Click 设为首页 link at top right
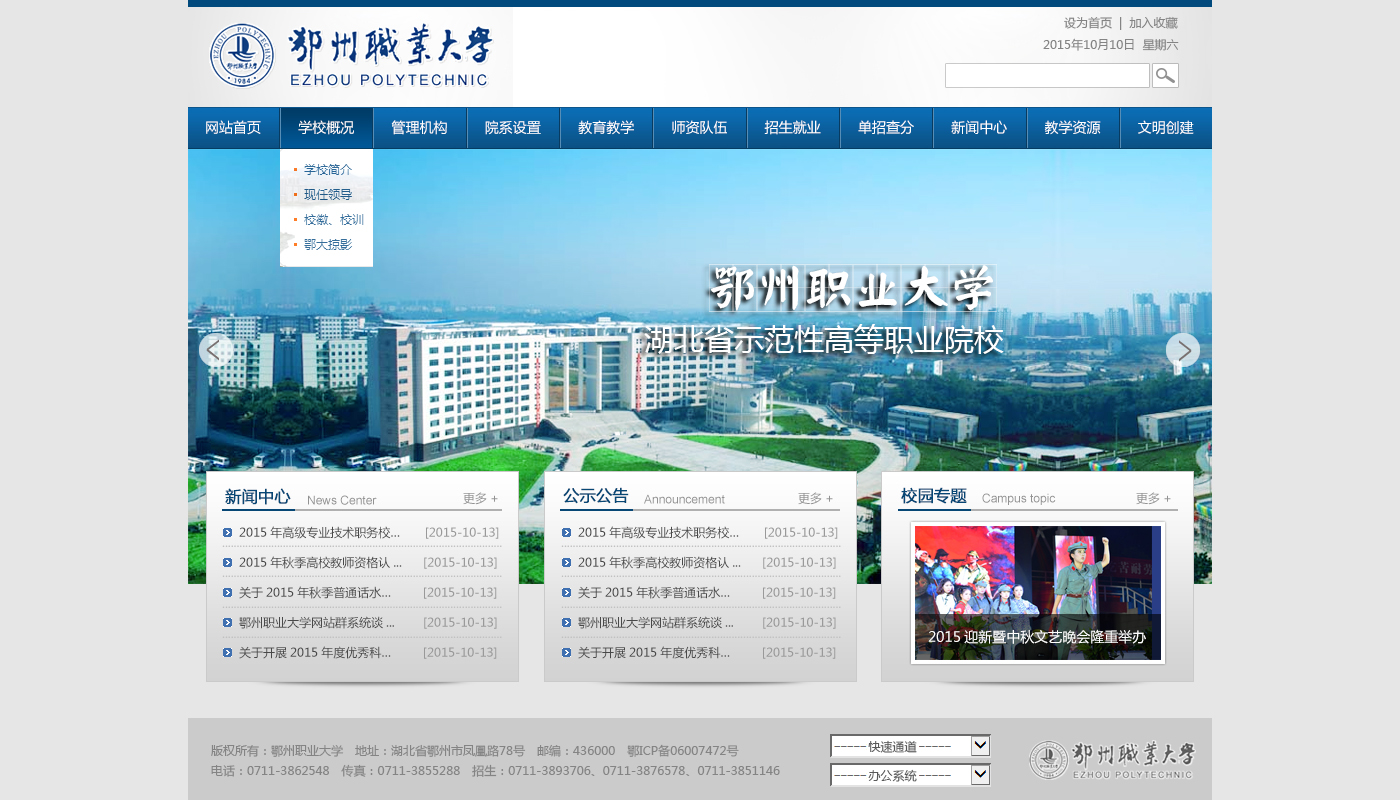The height and width of the screenshot is (800, 1400). click(x=1087, y=23)
